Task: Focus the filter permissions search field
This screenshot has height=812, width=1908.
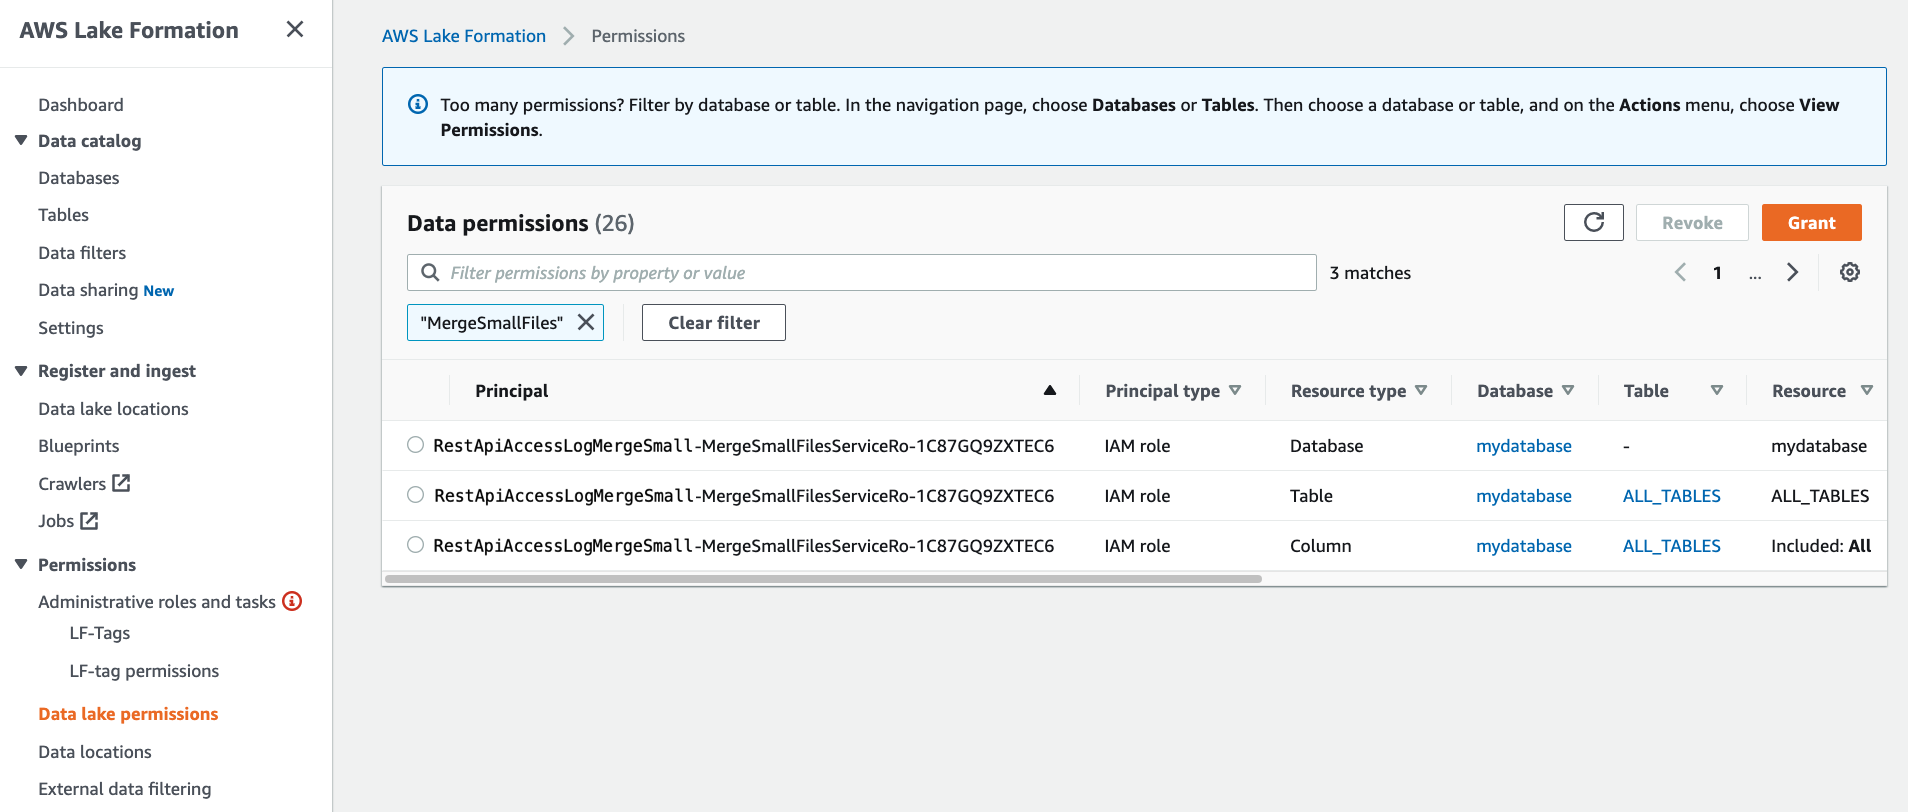Action: click(x=862, y=272)
